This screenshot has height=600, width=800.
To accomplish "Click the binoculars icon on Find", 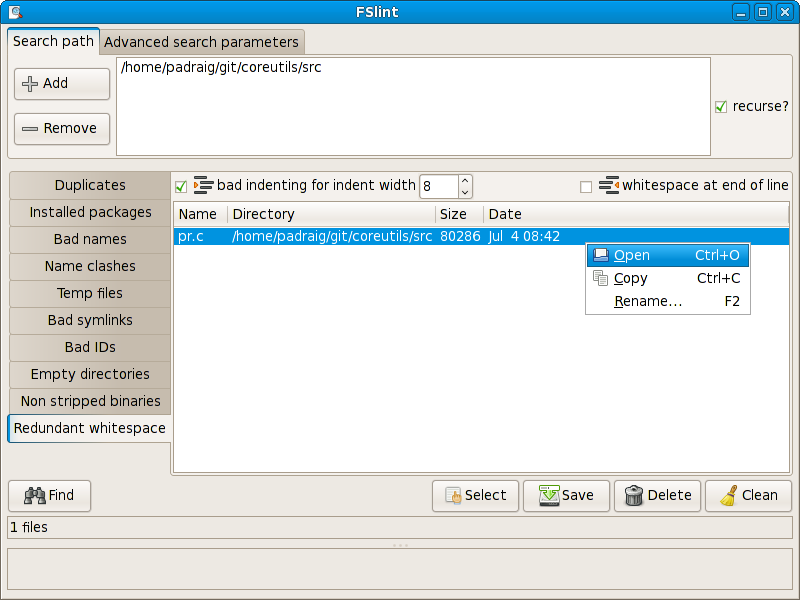I will (35, 495).
